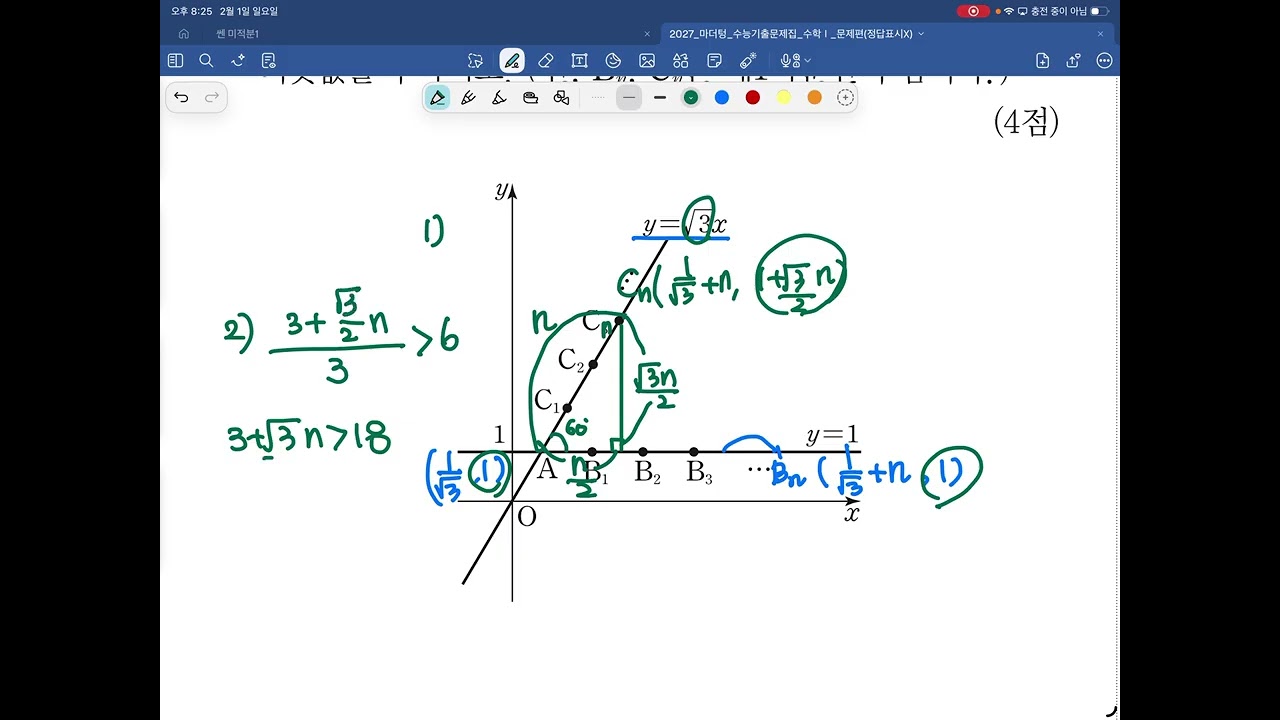This screenshot has width=1280, height=720.
Task: Close the 쎈 미적분1 tab
Action: (x=647, y=33)
